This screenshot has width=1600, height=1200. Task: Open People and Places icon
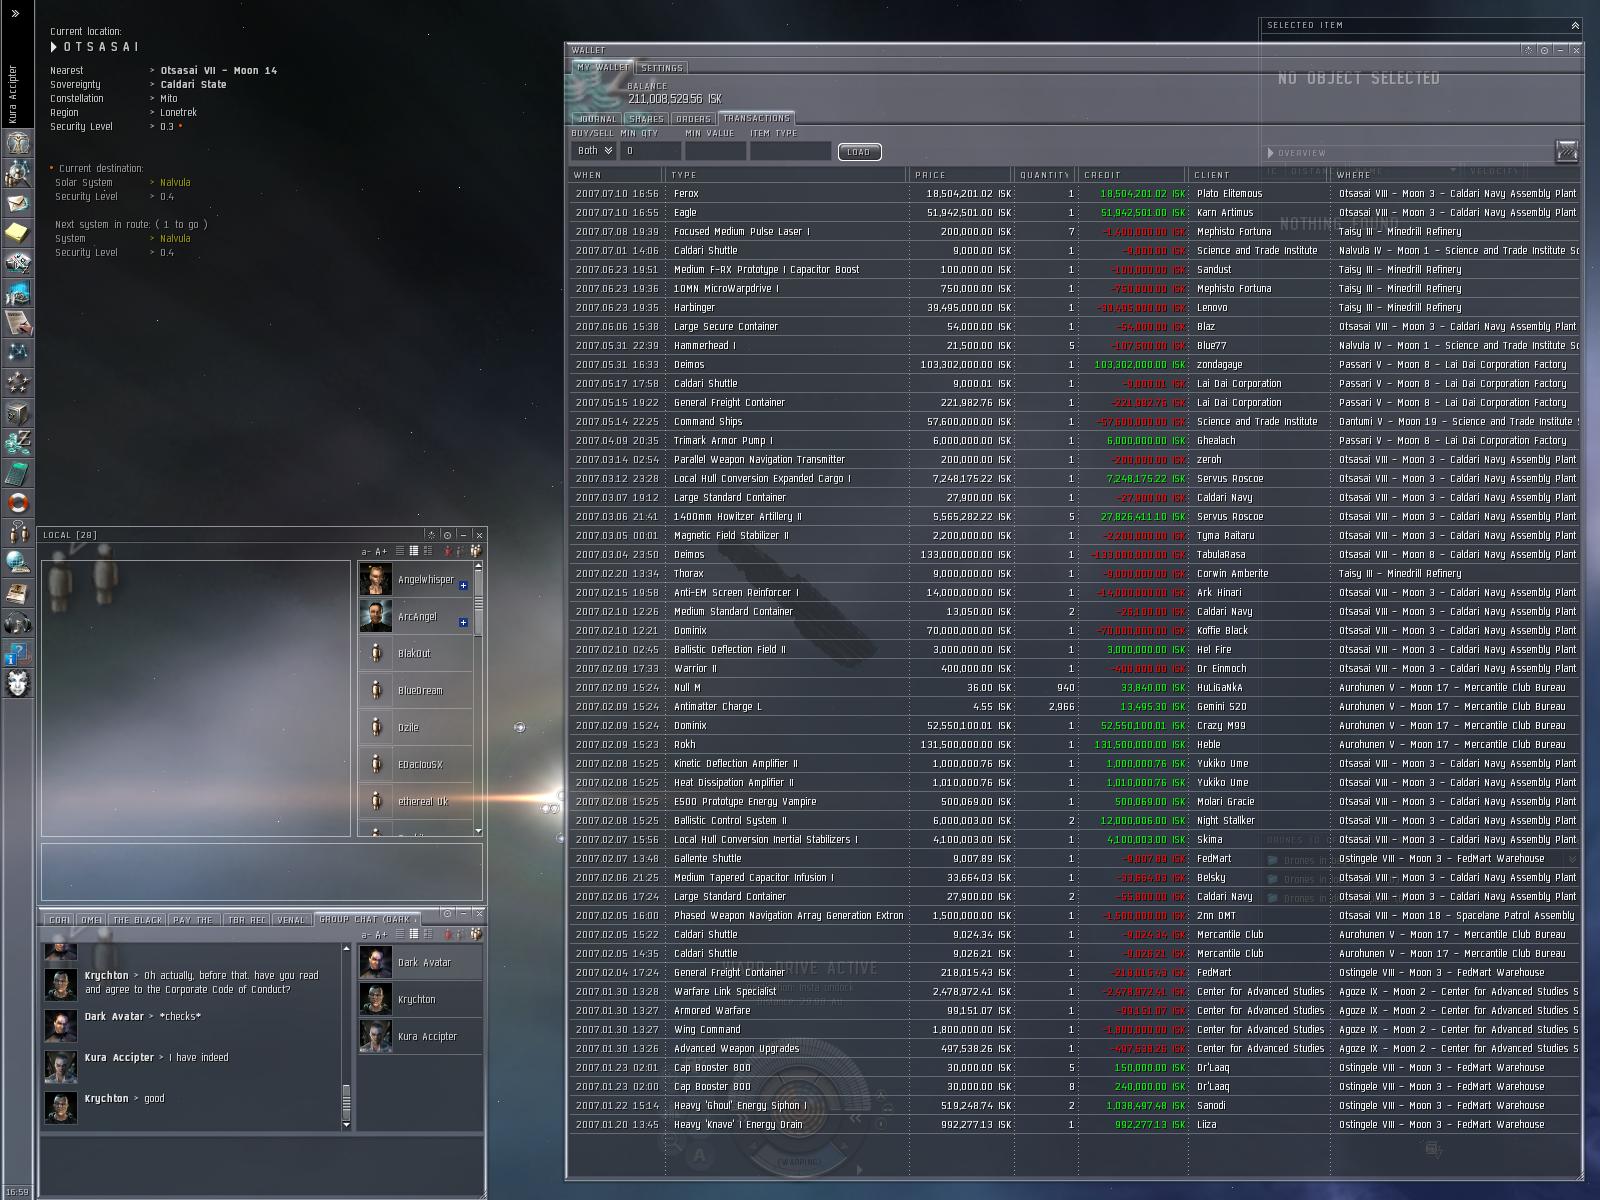17,173
